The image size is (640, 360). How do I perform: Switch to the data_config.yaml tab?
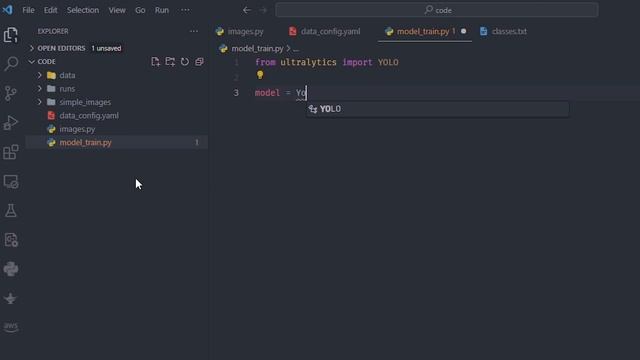325,31
